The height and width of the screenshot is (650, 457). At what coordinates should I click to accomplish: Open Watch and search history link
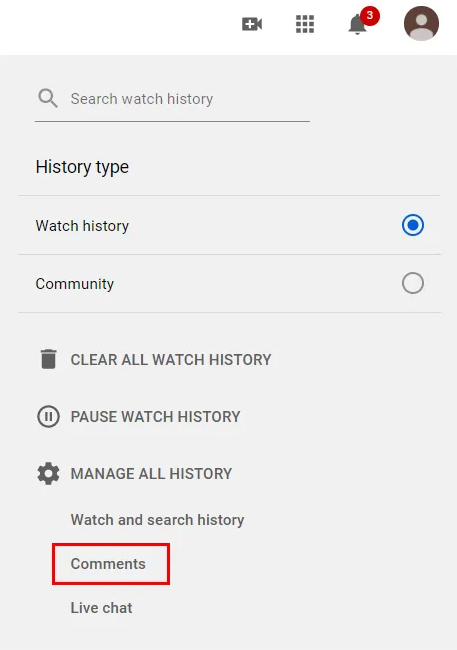coord(158,520)
